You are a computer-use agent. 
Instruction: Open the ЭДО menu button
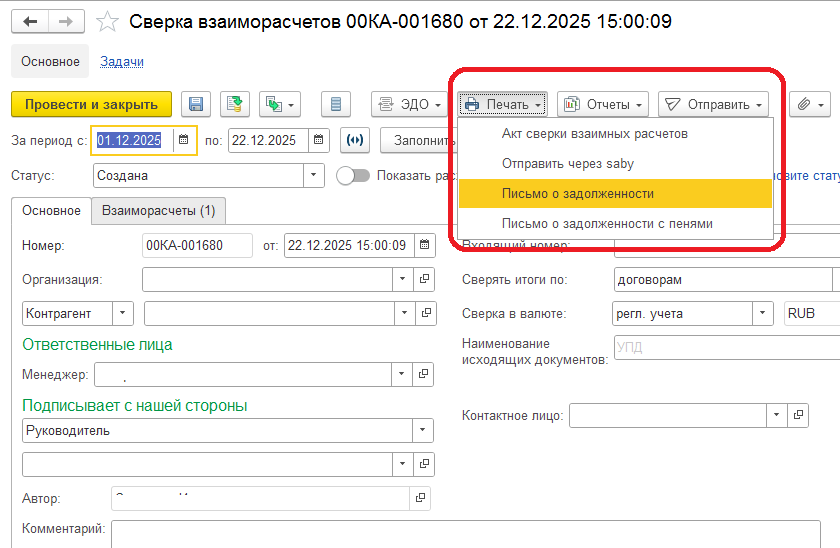click(409, 104)
